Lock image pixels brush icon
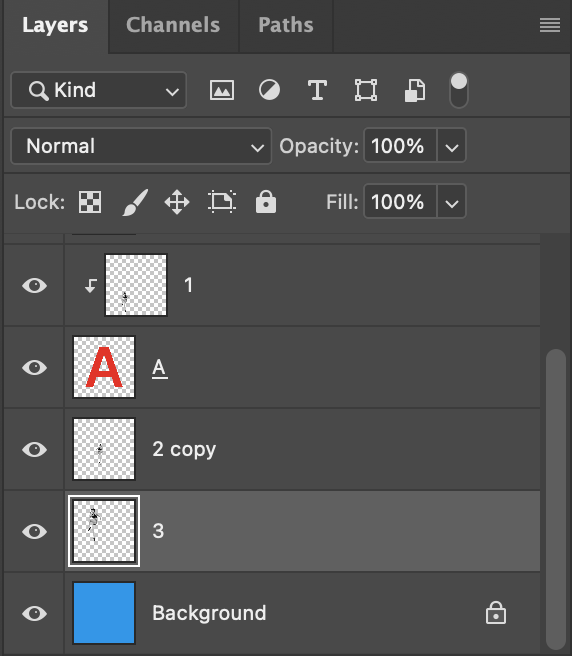This screenshot has height=656, width=572. [x=135, y=202]
